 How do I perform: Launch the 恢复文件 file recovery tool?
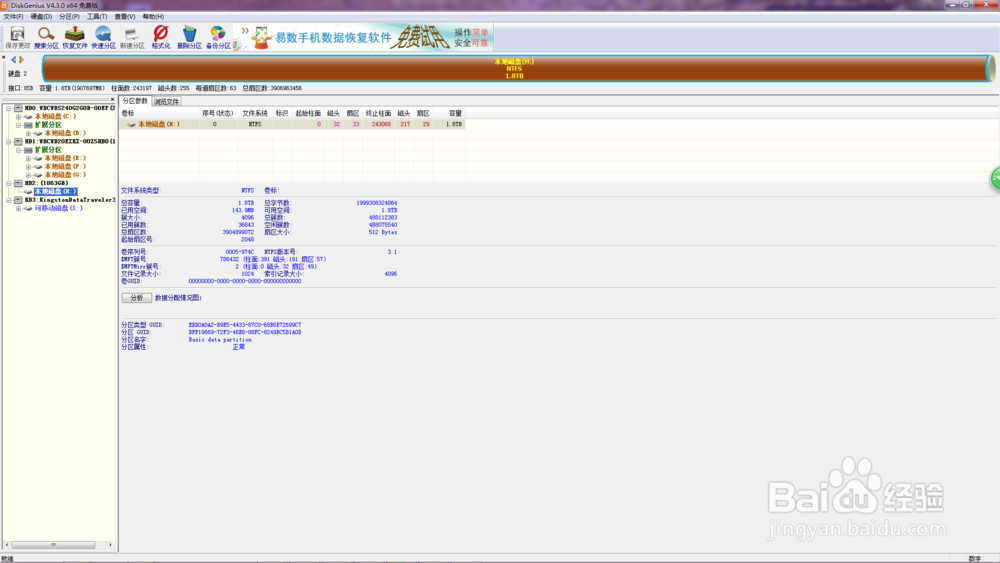pyautogui.click(x=75, y=38)
